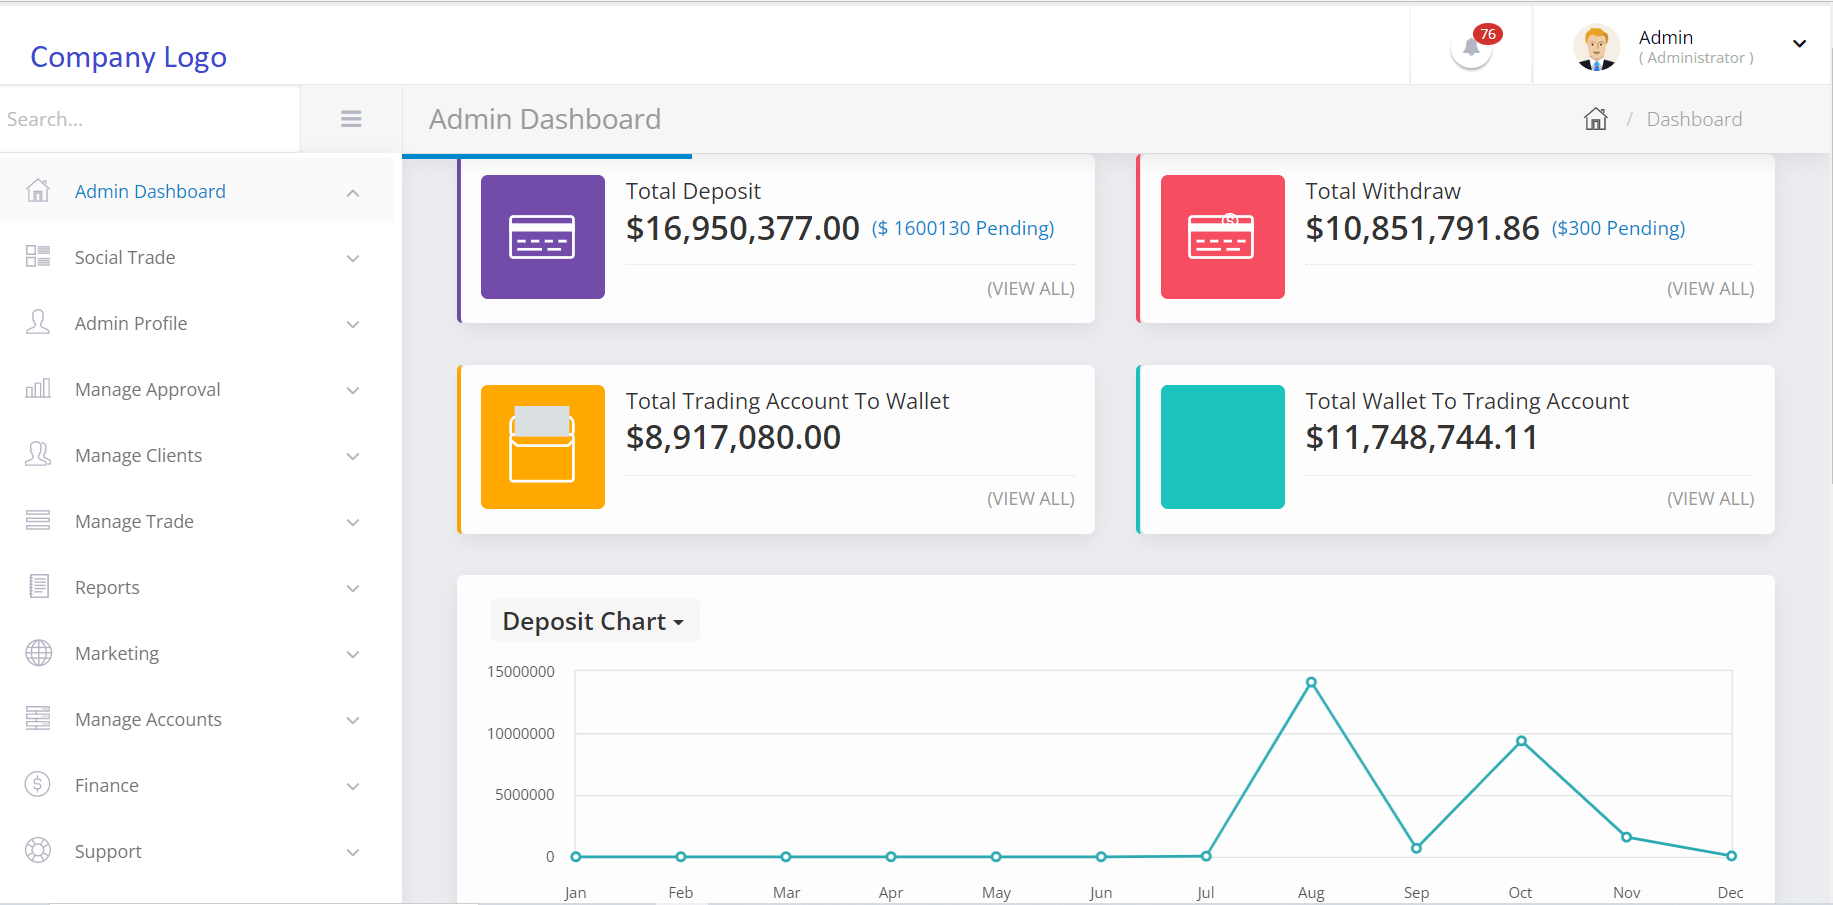Expand the Manage Clients chevron

pyautogui.click(x=353, y=456)
